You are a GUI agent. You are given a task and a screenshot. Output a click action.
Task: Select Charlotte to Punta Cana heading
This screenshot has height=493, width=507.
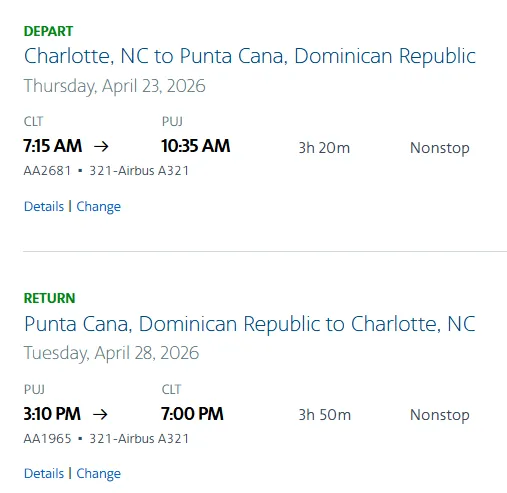pos(250,56)
